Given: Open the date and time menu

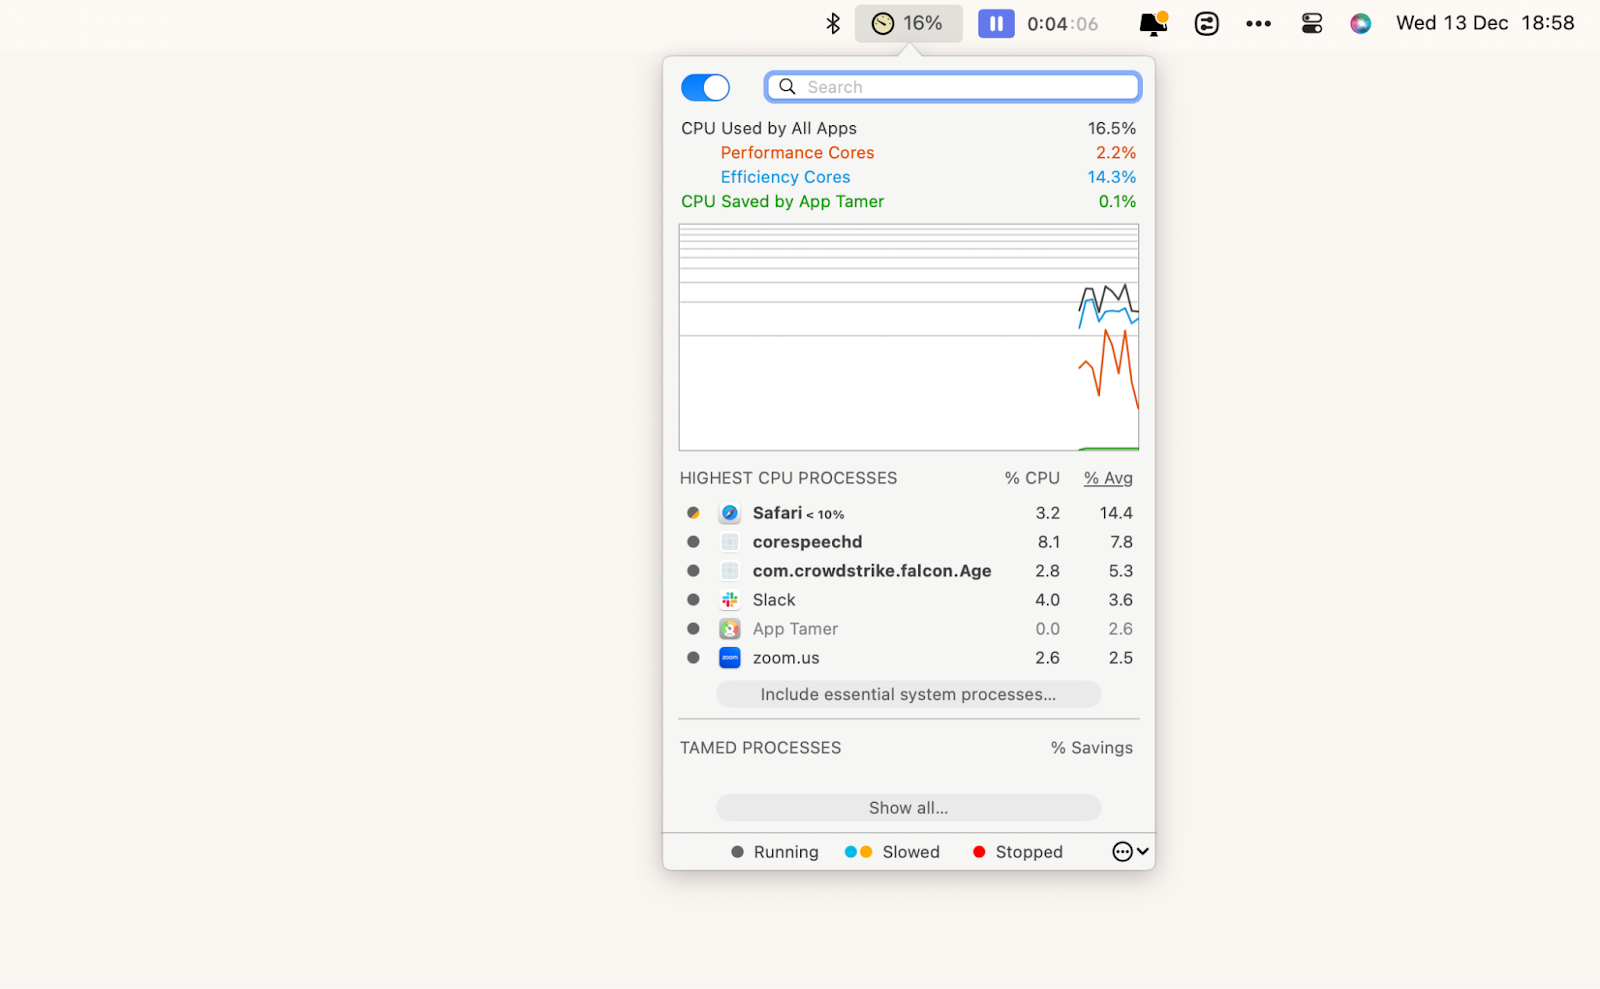Looking at the screenshot, I should point(1484,22).
